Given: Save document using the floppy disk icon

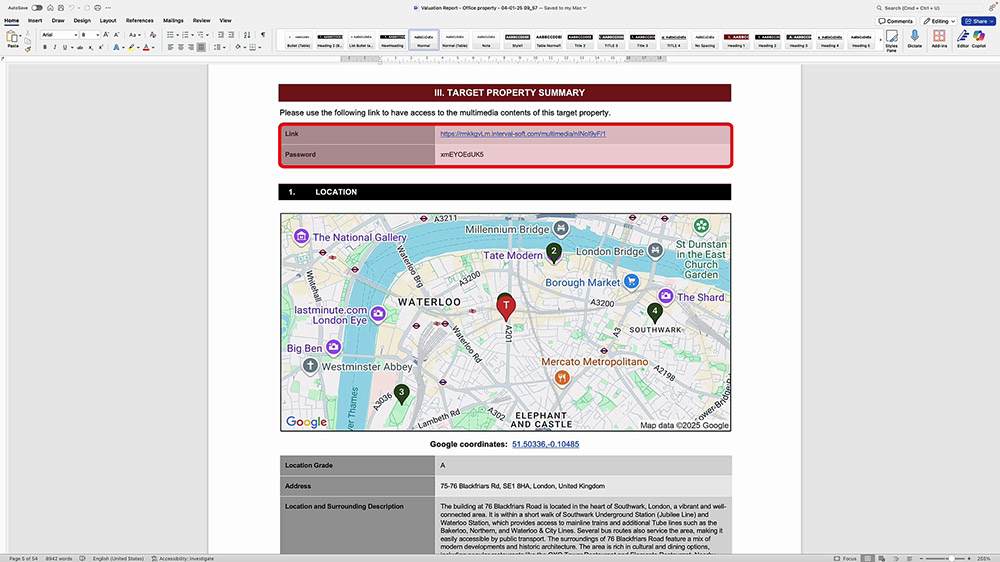Looking at the screenshot, I should click(x=61, y=8).
